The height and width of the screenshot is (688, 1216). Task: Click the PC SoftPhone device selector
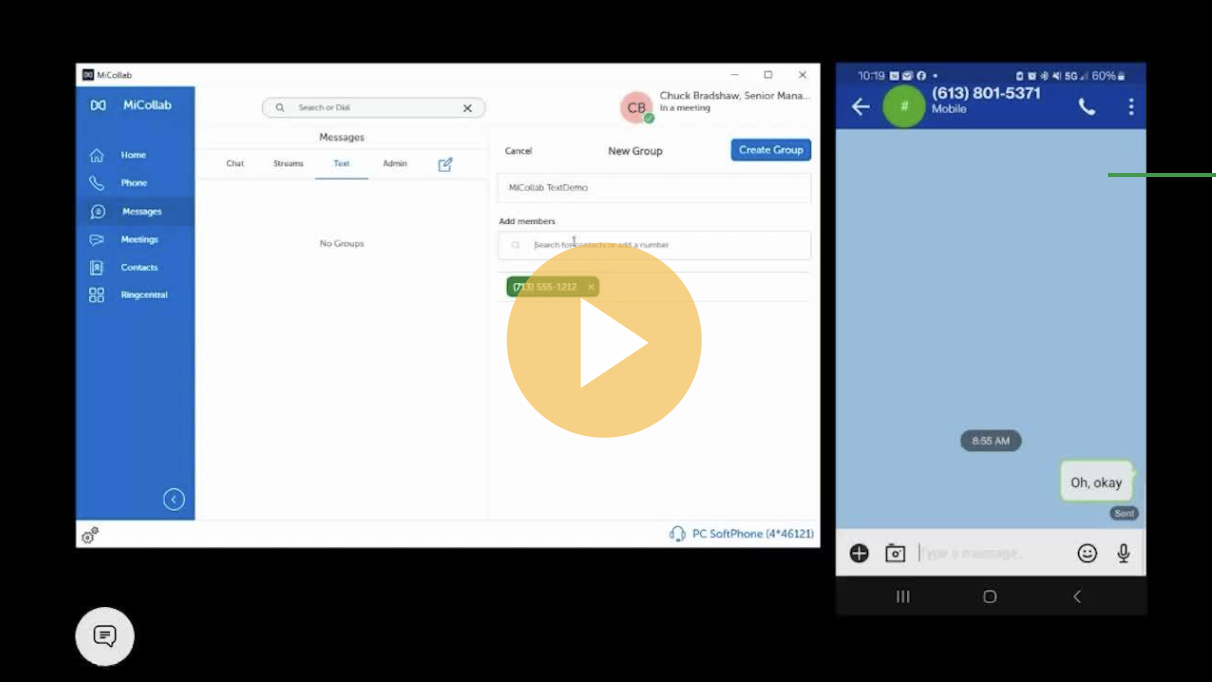tap(742, 534)
